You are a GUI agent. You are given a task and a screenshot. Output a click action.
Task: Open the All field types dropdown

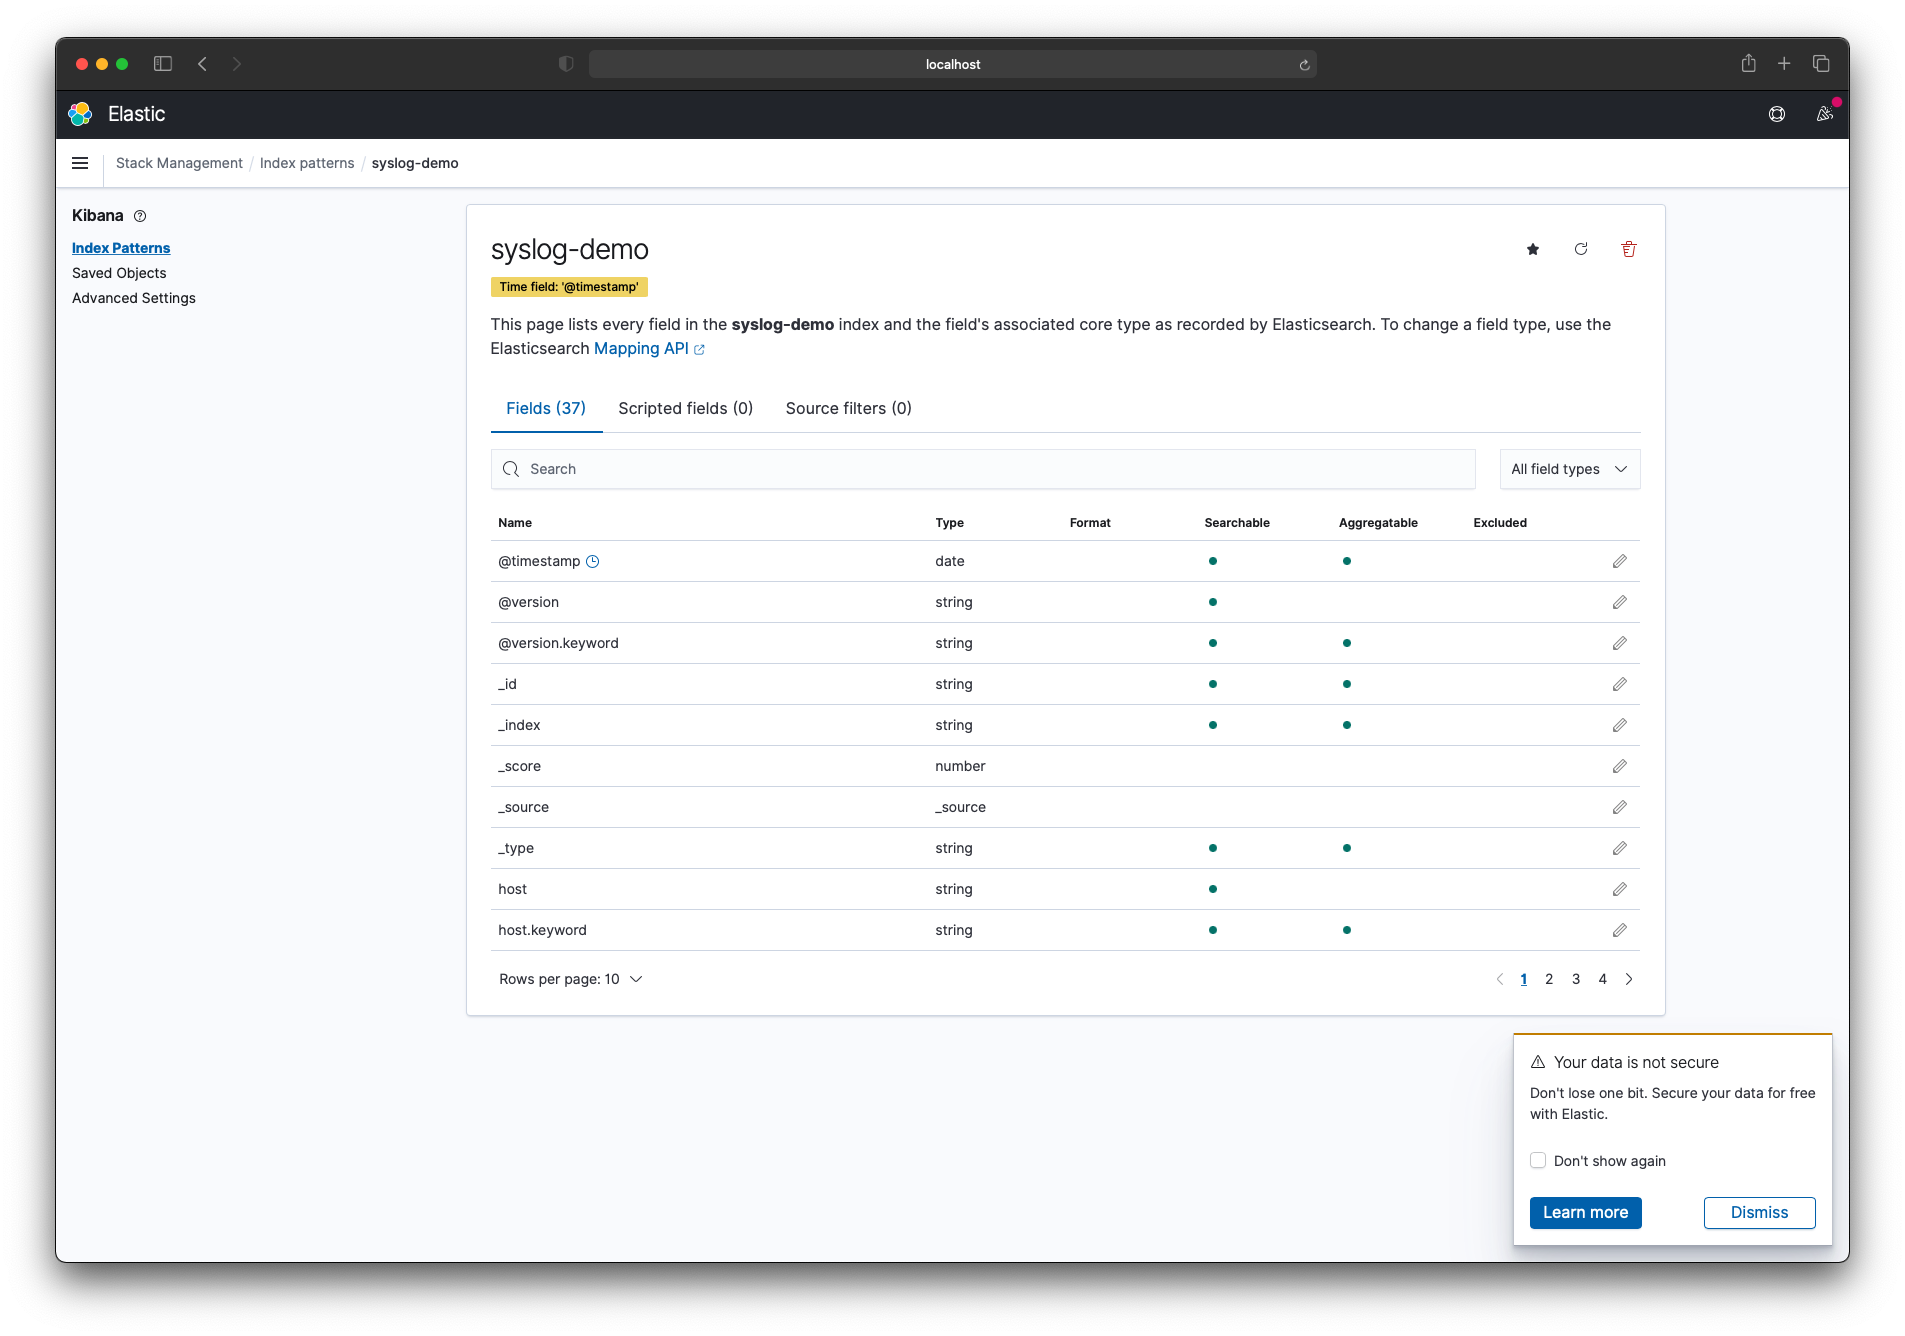[1570, 469]
